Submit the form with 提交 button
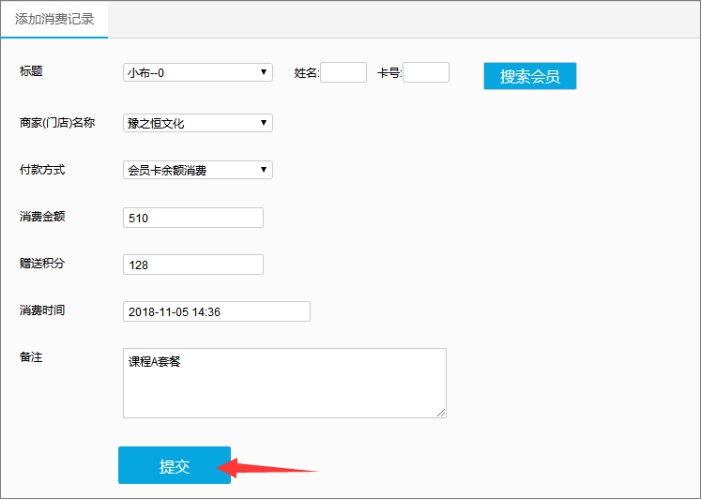 (175, 466)
